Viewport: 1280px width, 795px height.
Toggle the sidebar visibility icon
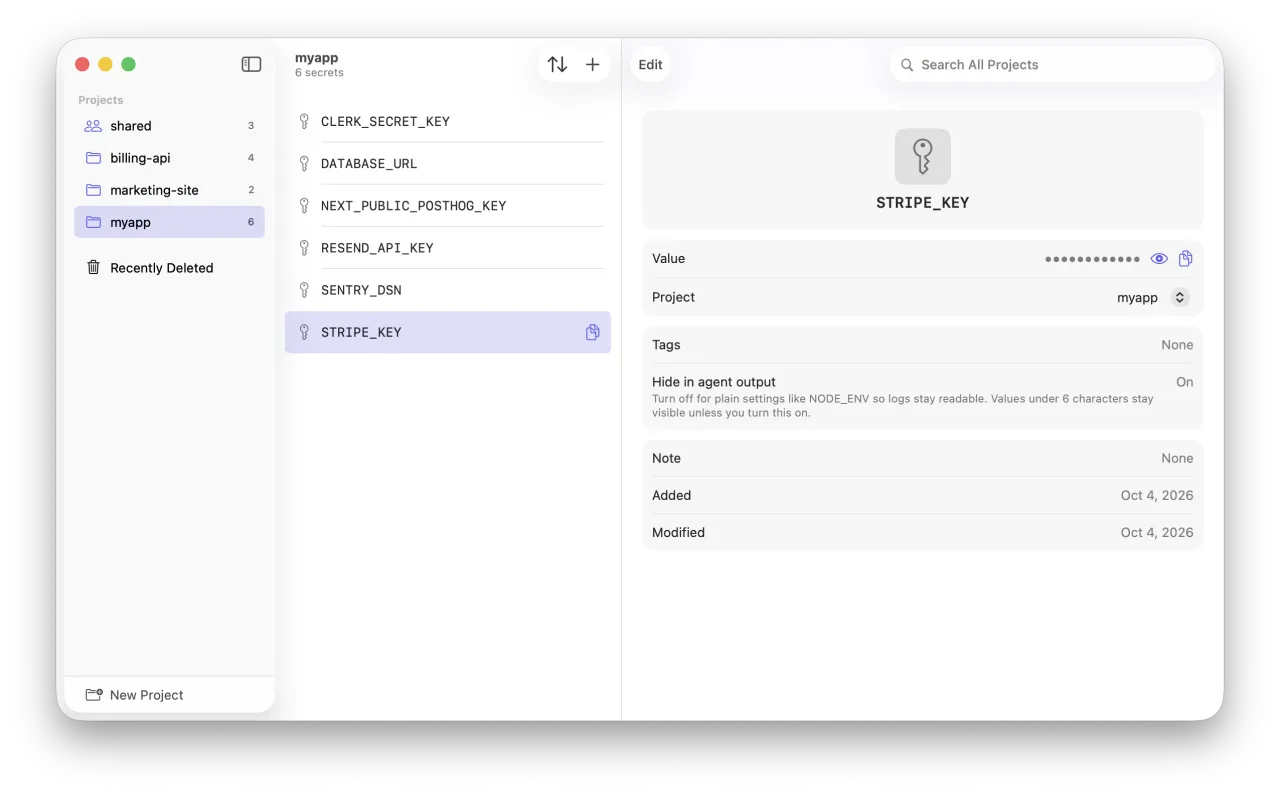pos(251,64)
